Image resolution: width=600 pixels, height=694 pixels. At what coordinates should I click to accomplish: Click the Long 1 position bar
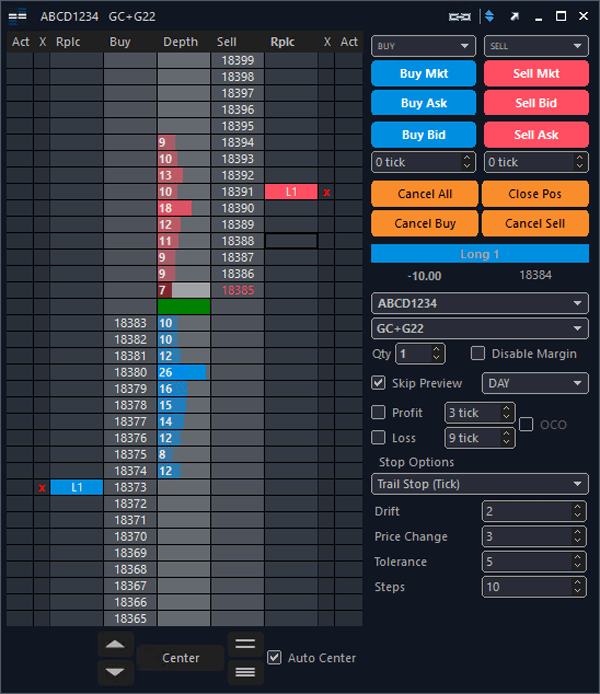click(x=480, y=254)
